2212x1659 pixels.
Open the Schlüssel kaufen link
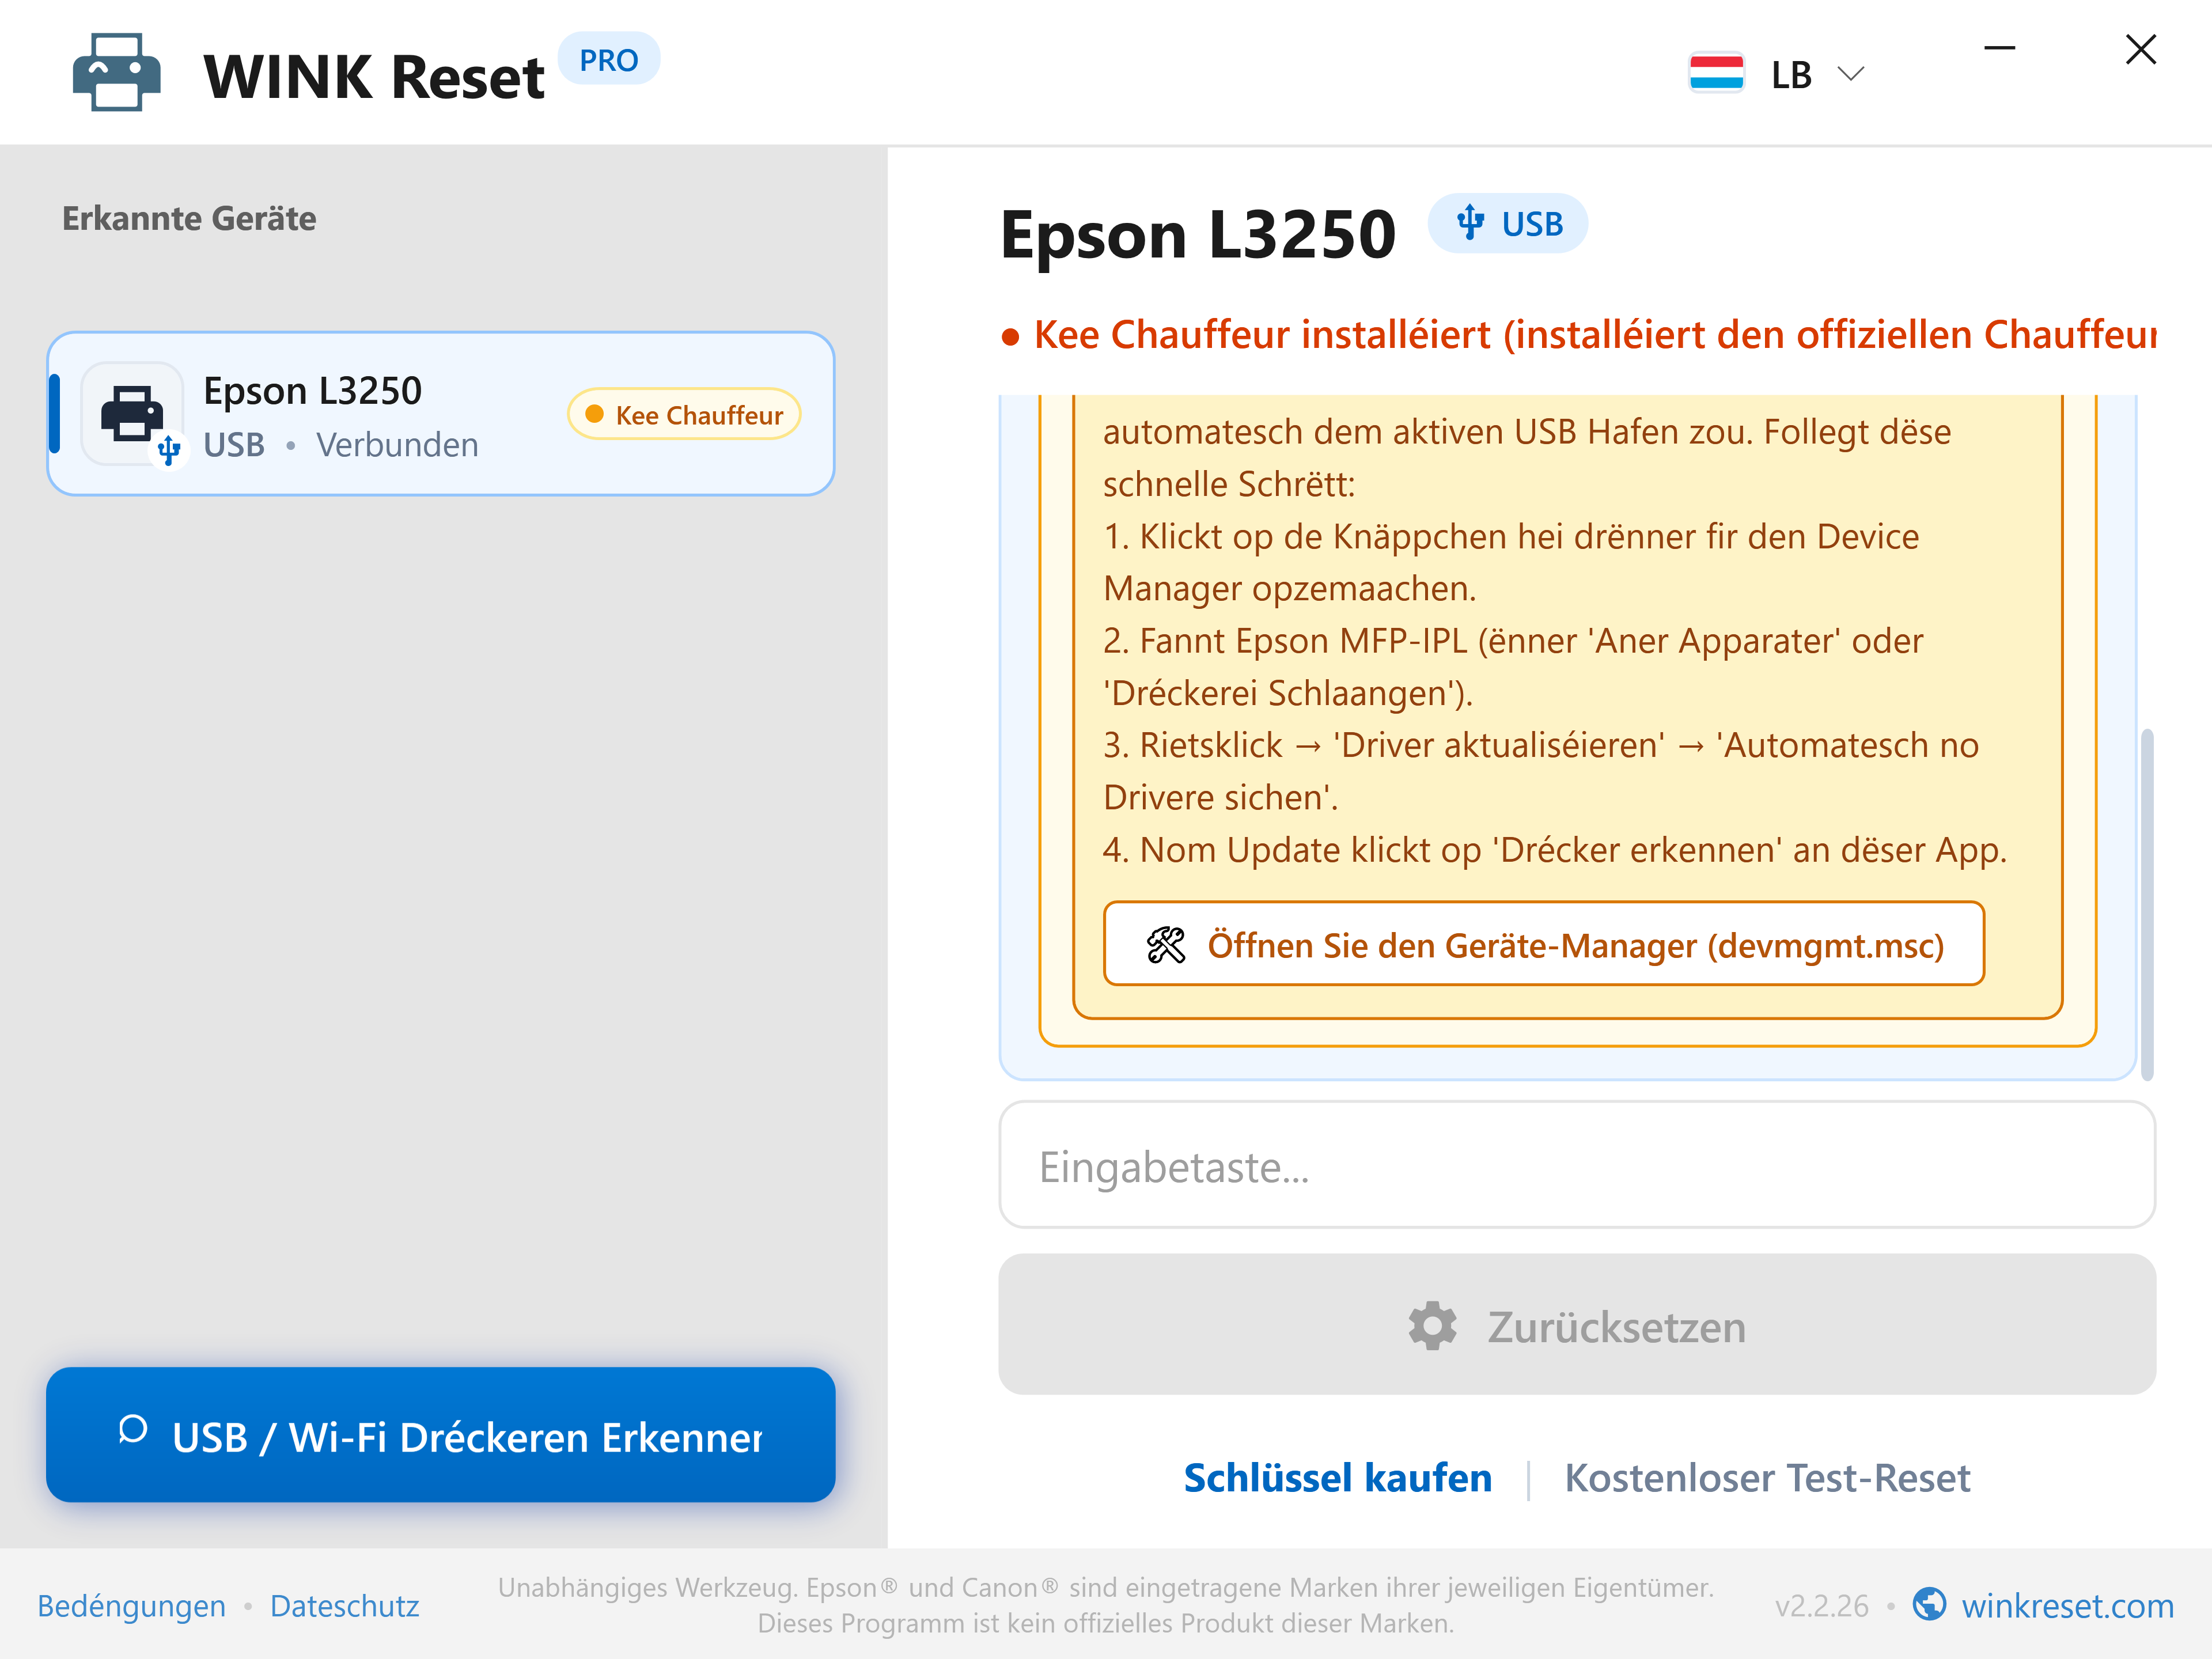point(1337,1478)
